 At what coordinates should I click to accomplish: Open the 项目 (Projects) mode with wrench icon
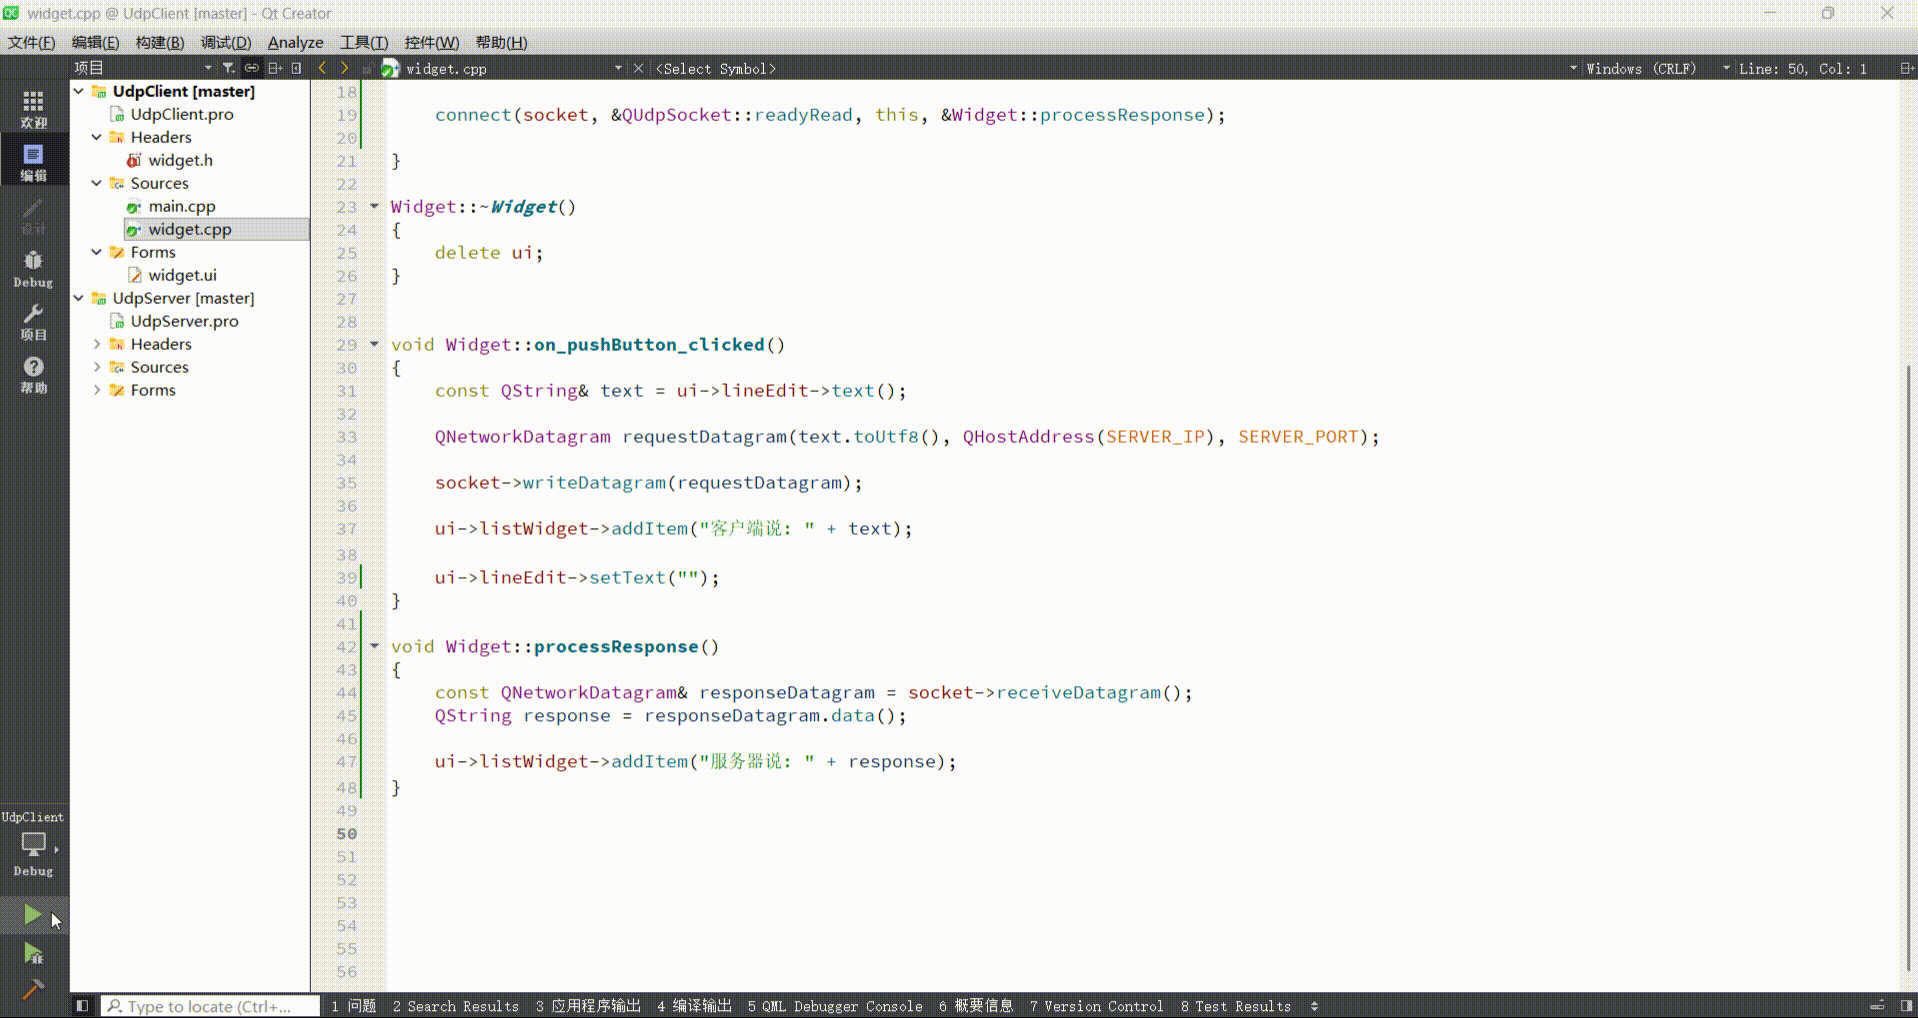tap(33, 321)
